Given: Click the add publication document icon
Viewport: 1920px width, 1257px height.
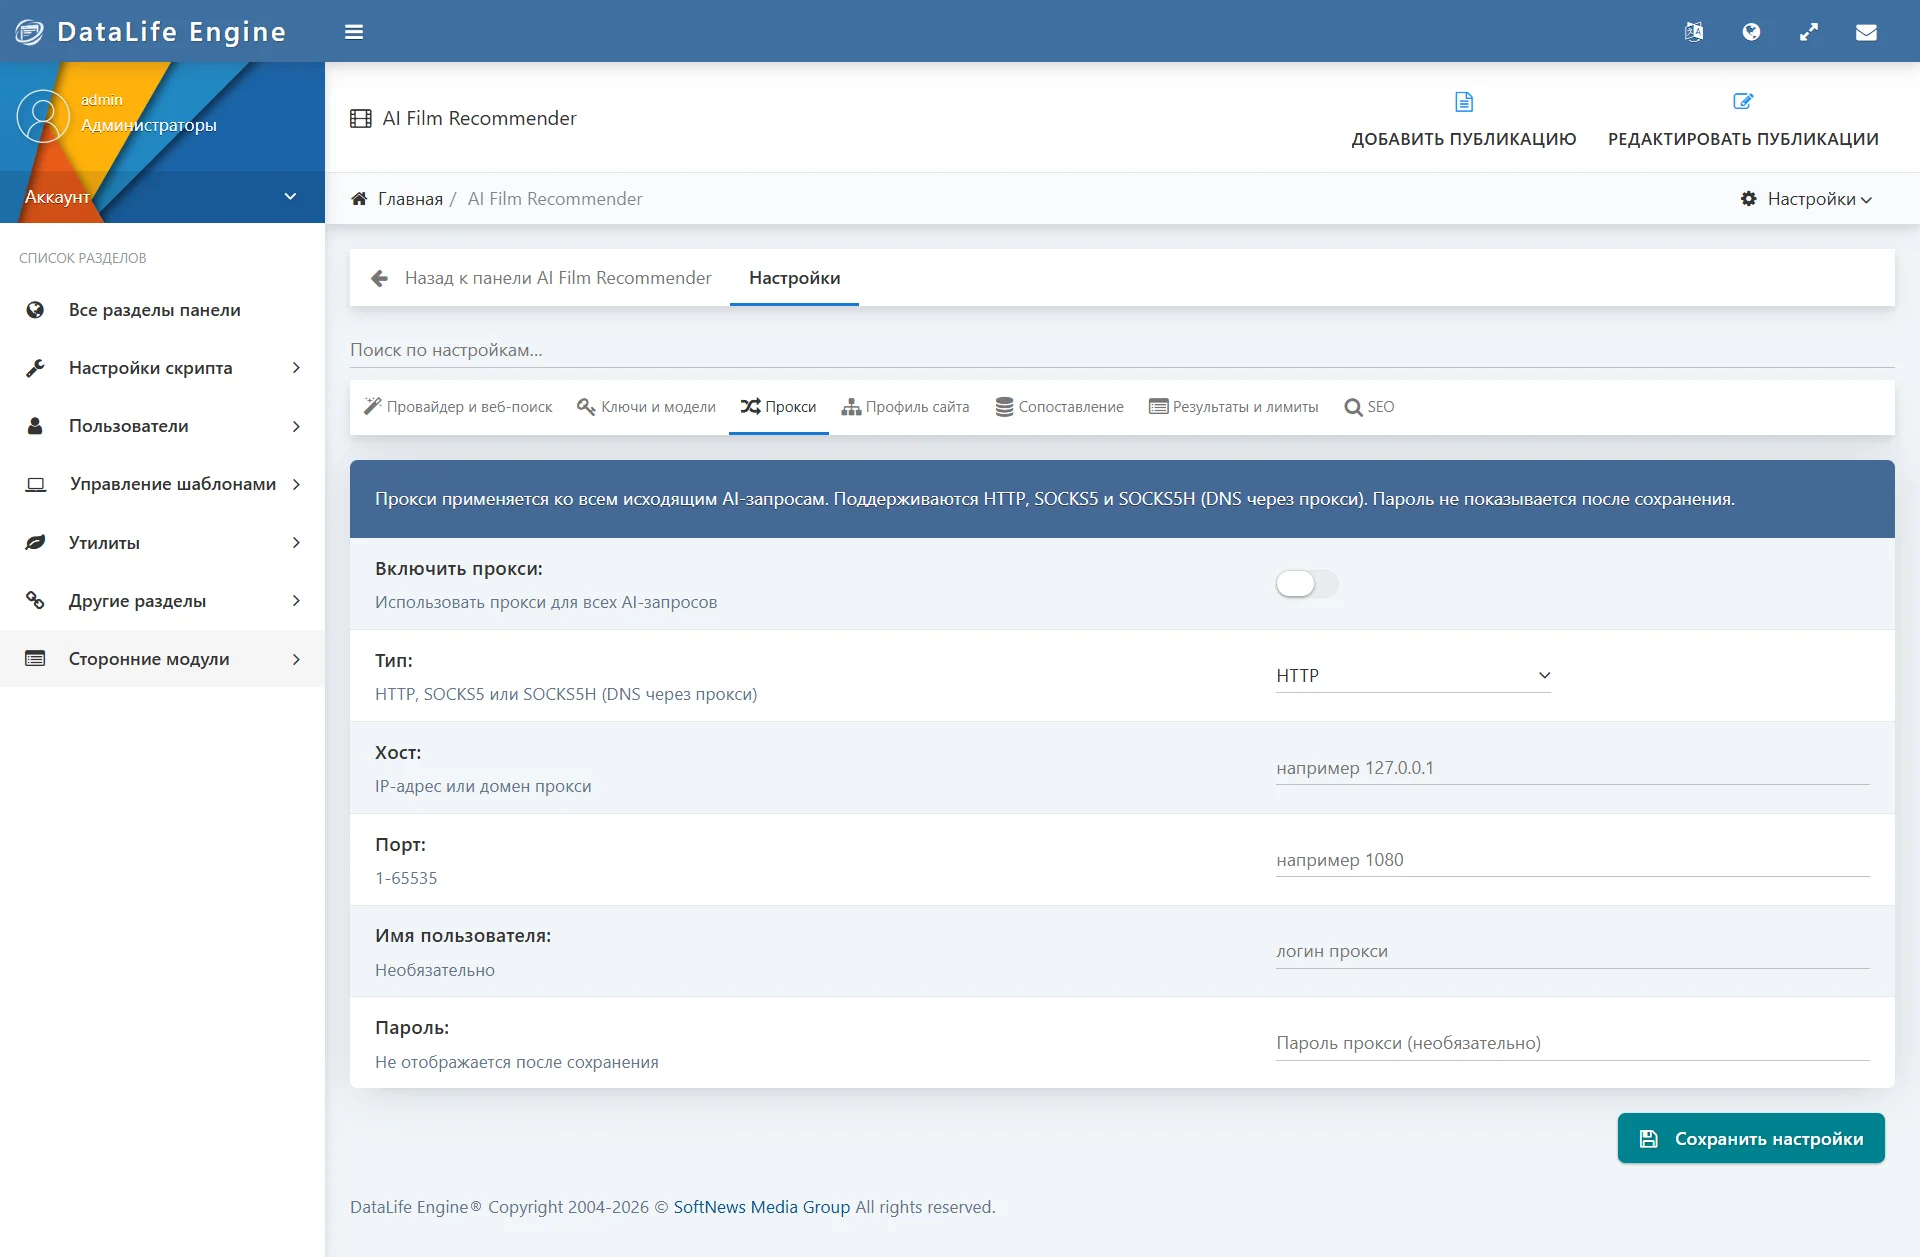Looking at the screenshot, I should (x=1464, y=102).
